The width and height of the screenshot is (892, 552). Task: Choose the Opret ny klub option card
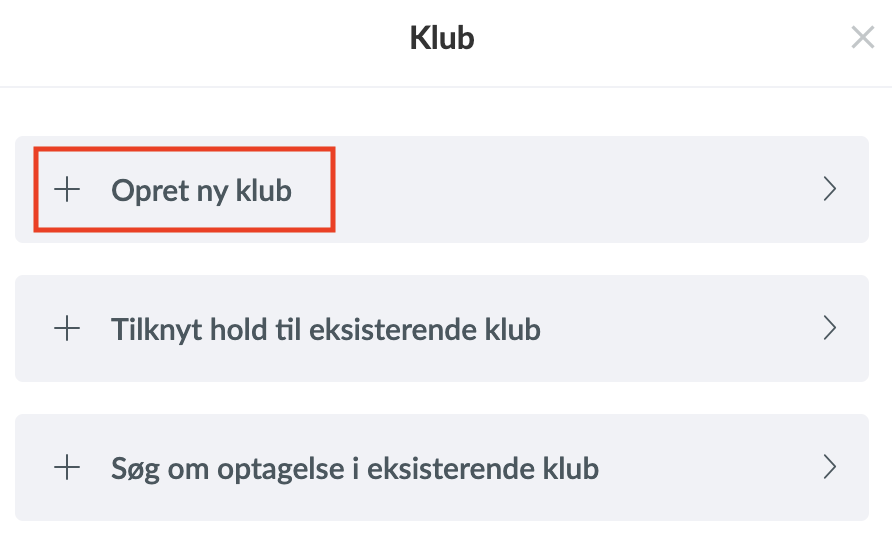coord(441,190)
